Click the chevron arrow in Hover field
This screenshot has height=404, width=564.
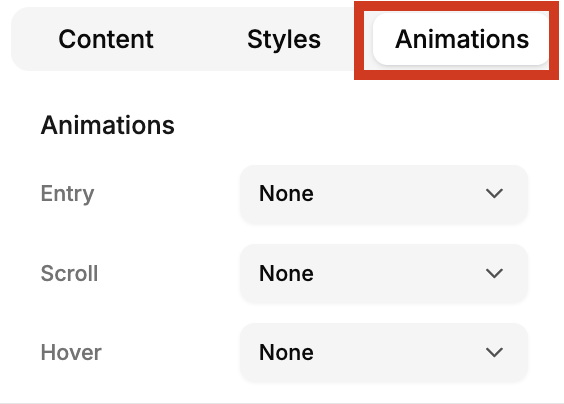(494, 353)
